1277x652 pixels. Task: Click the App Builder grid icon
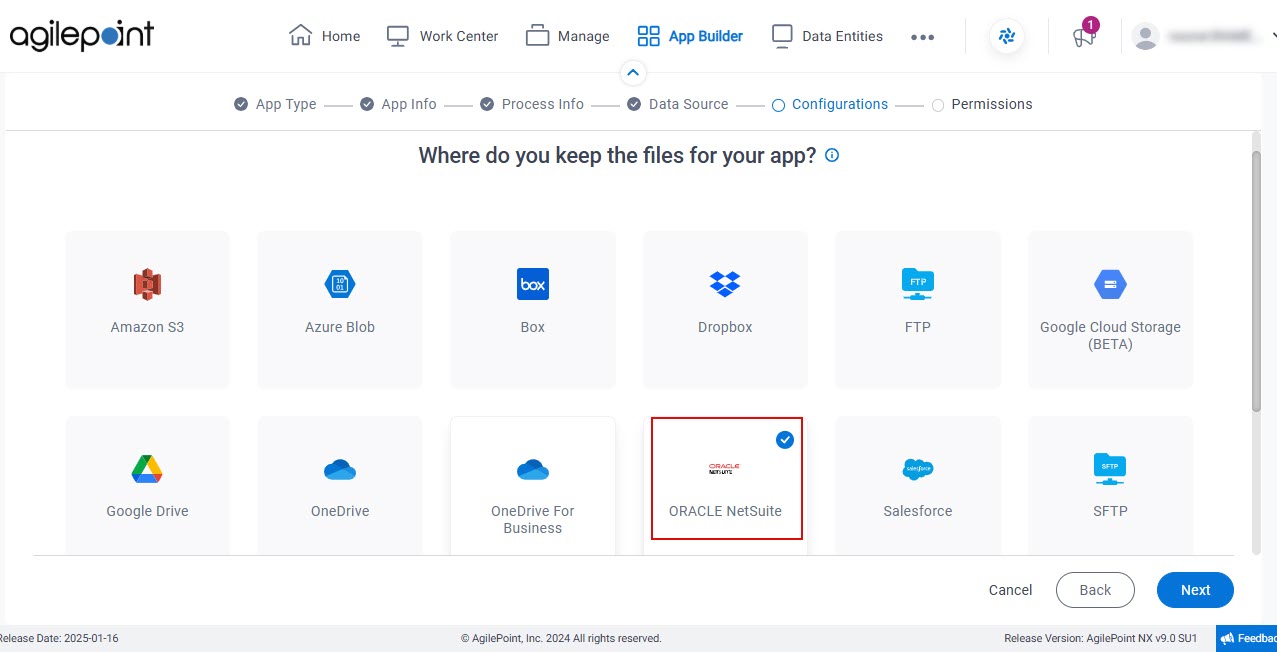(x=648, y=36)
